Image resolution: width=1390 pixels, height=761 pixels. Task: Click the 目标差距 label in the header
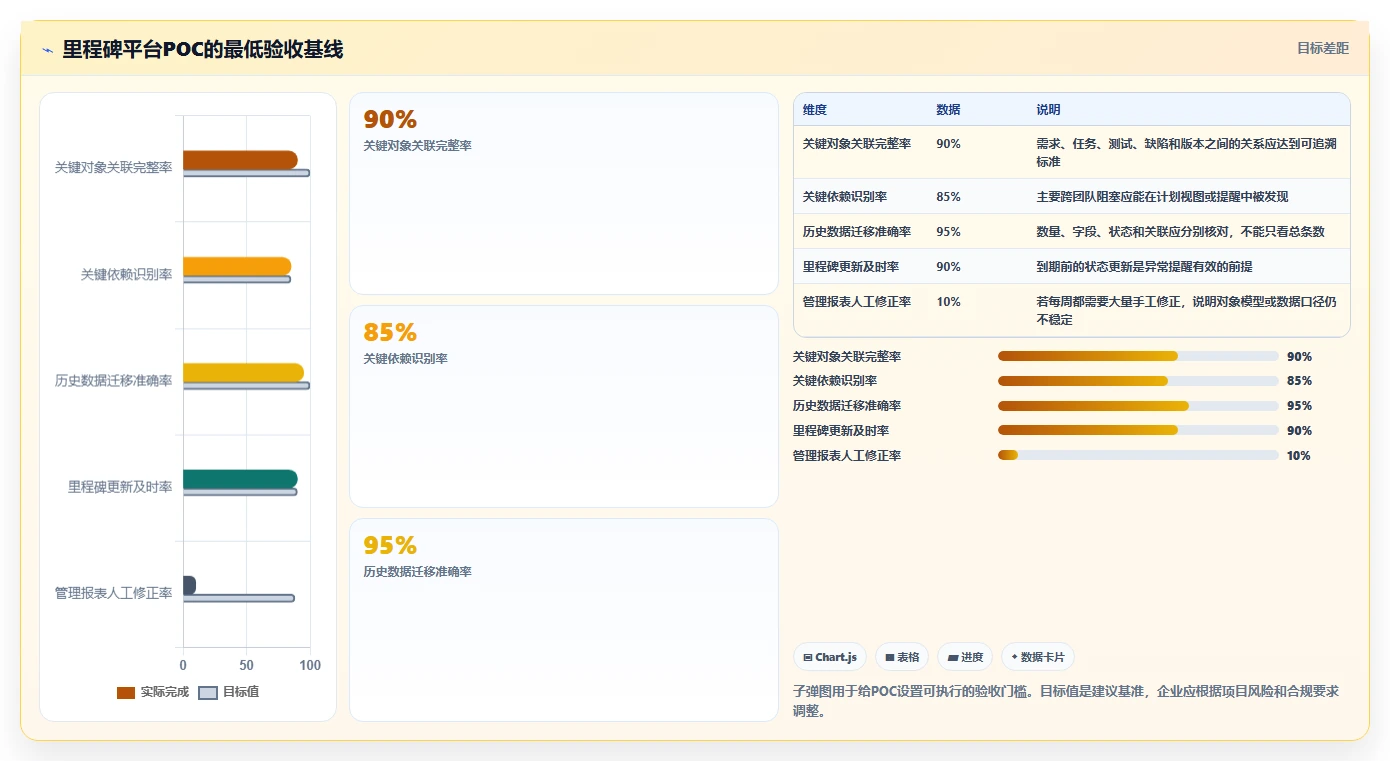pyautogui.click(x=1322, y=48)
